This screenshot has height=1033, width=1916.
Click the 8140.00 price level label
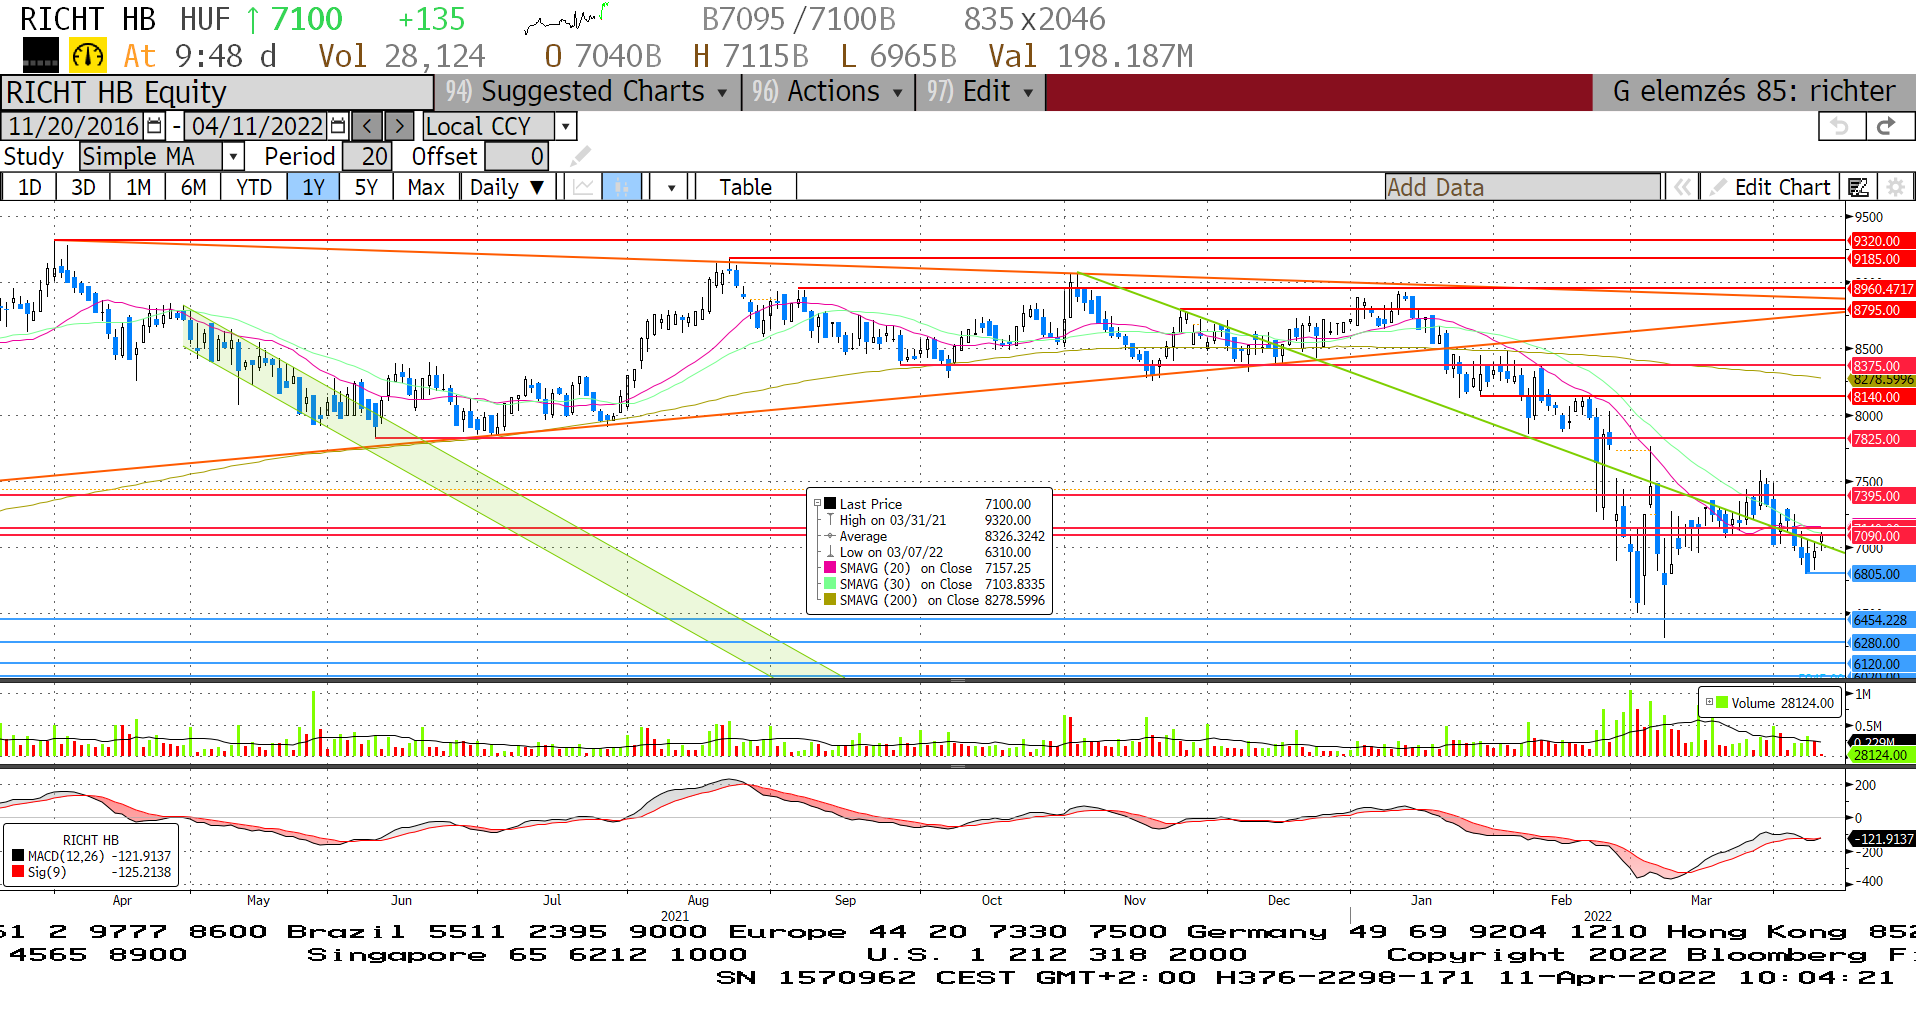[x=1882, y=397]
